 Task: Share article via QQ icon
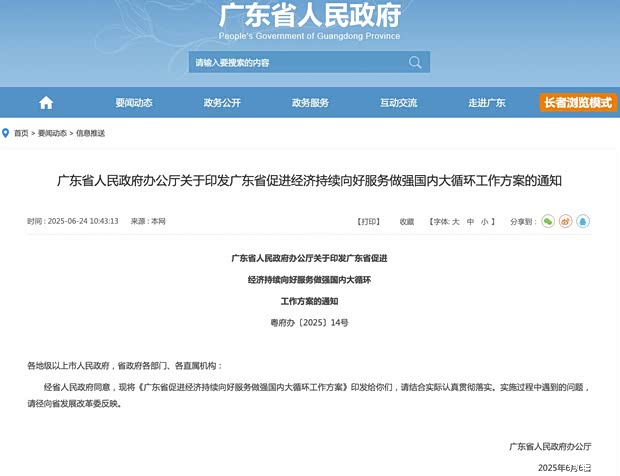coord(583,221)
